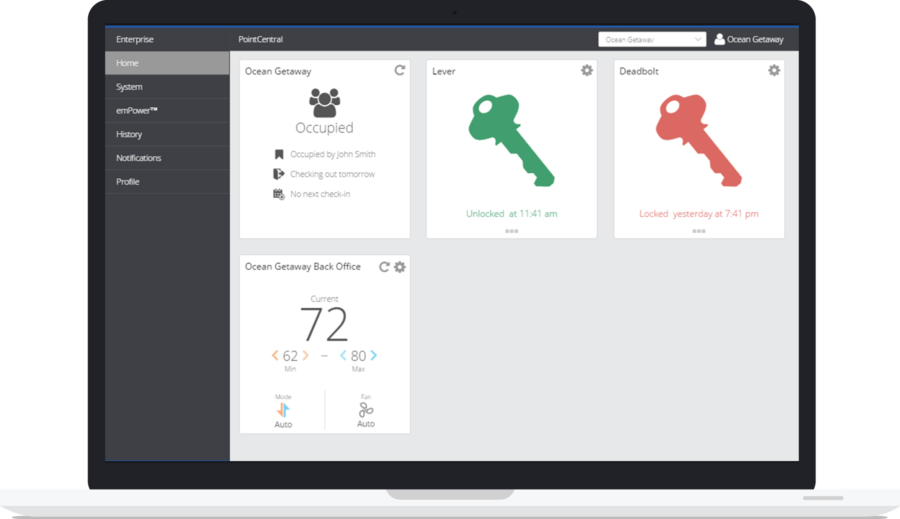Click the check-out icon beside Checking out tomorrow

pyautogui.click(x=278, y=174)
